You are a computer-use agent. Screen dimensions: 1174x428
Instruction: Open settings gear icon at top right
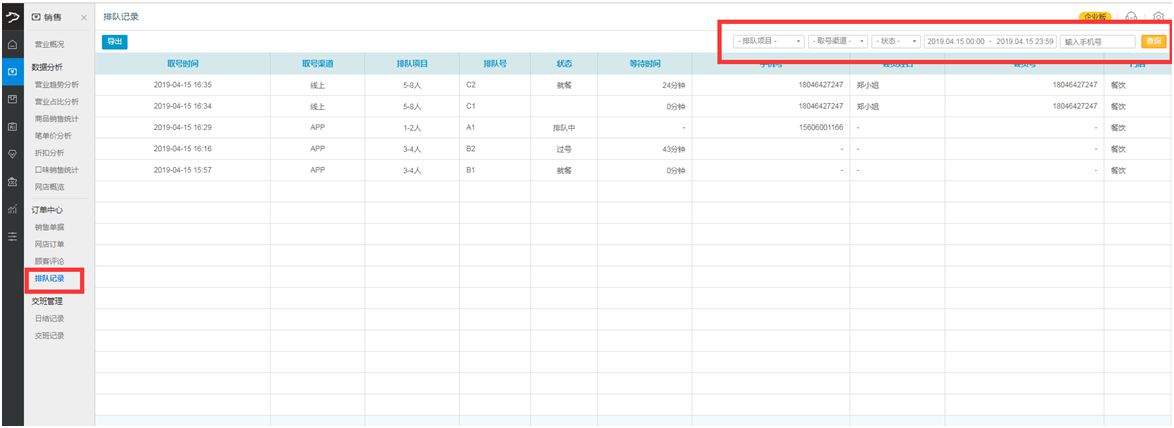click(x=1158, y=17)
